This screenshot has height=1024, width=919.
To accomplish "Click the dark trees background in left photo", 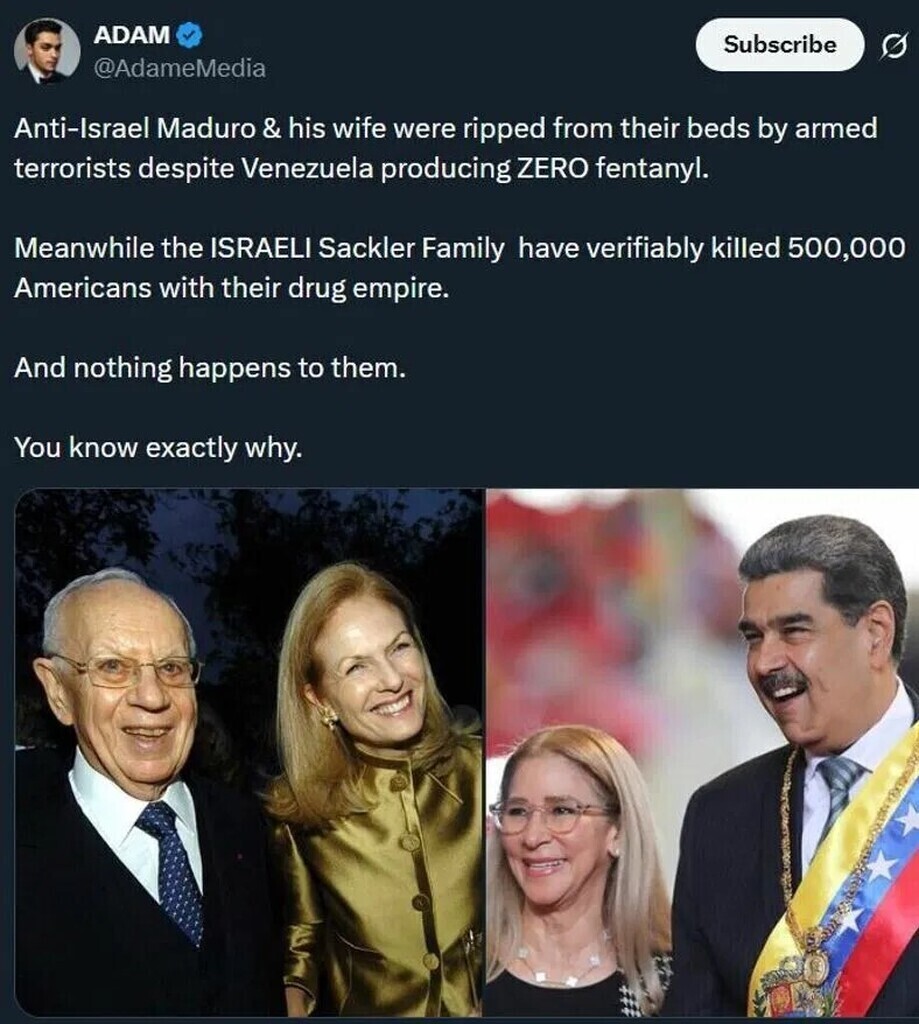I will (248, 542).
